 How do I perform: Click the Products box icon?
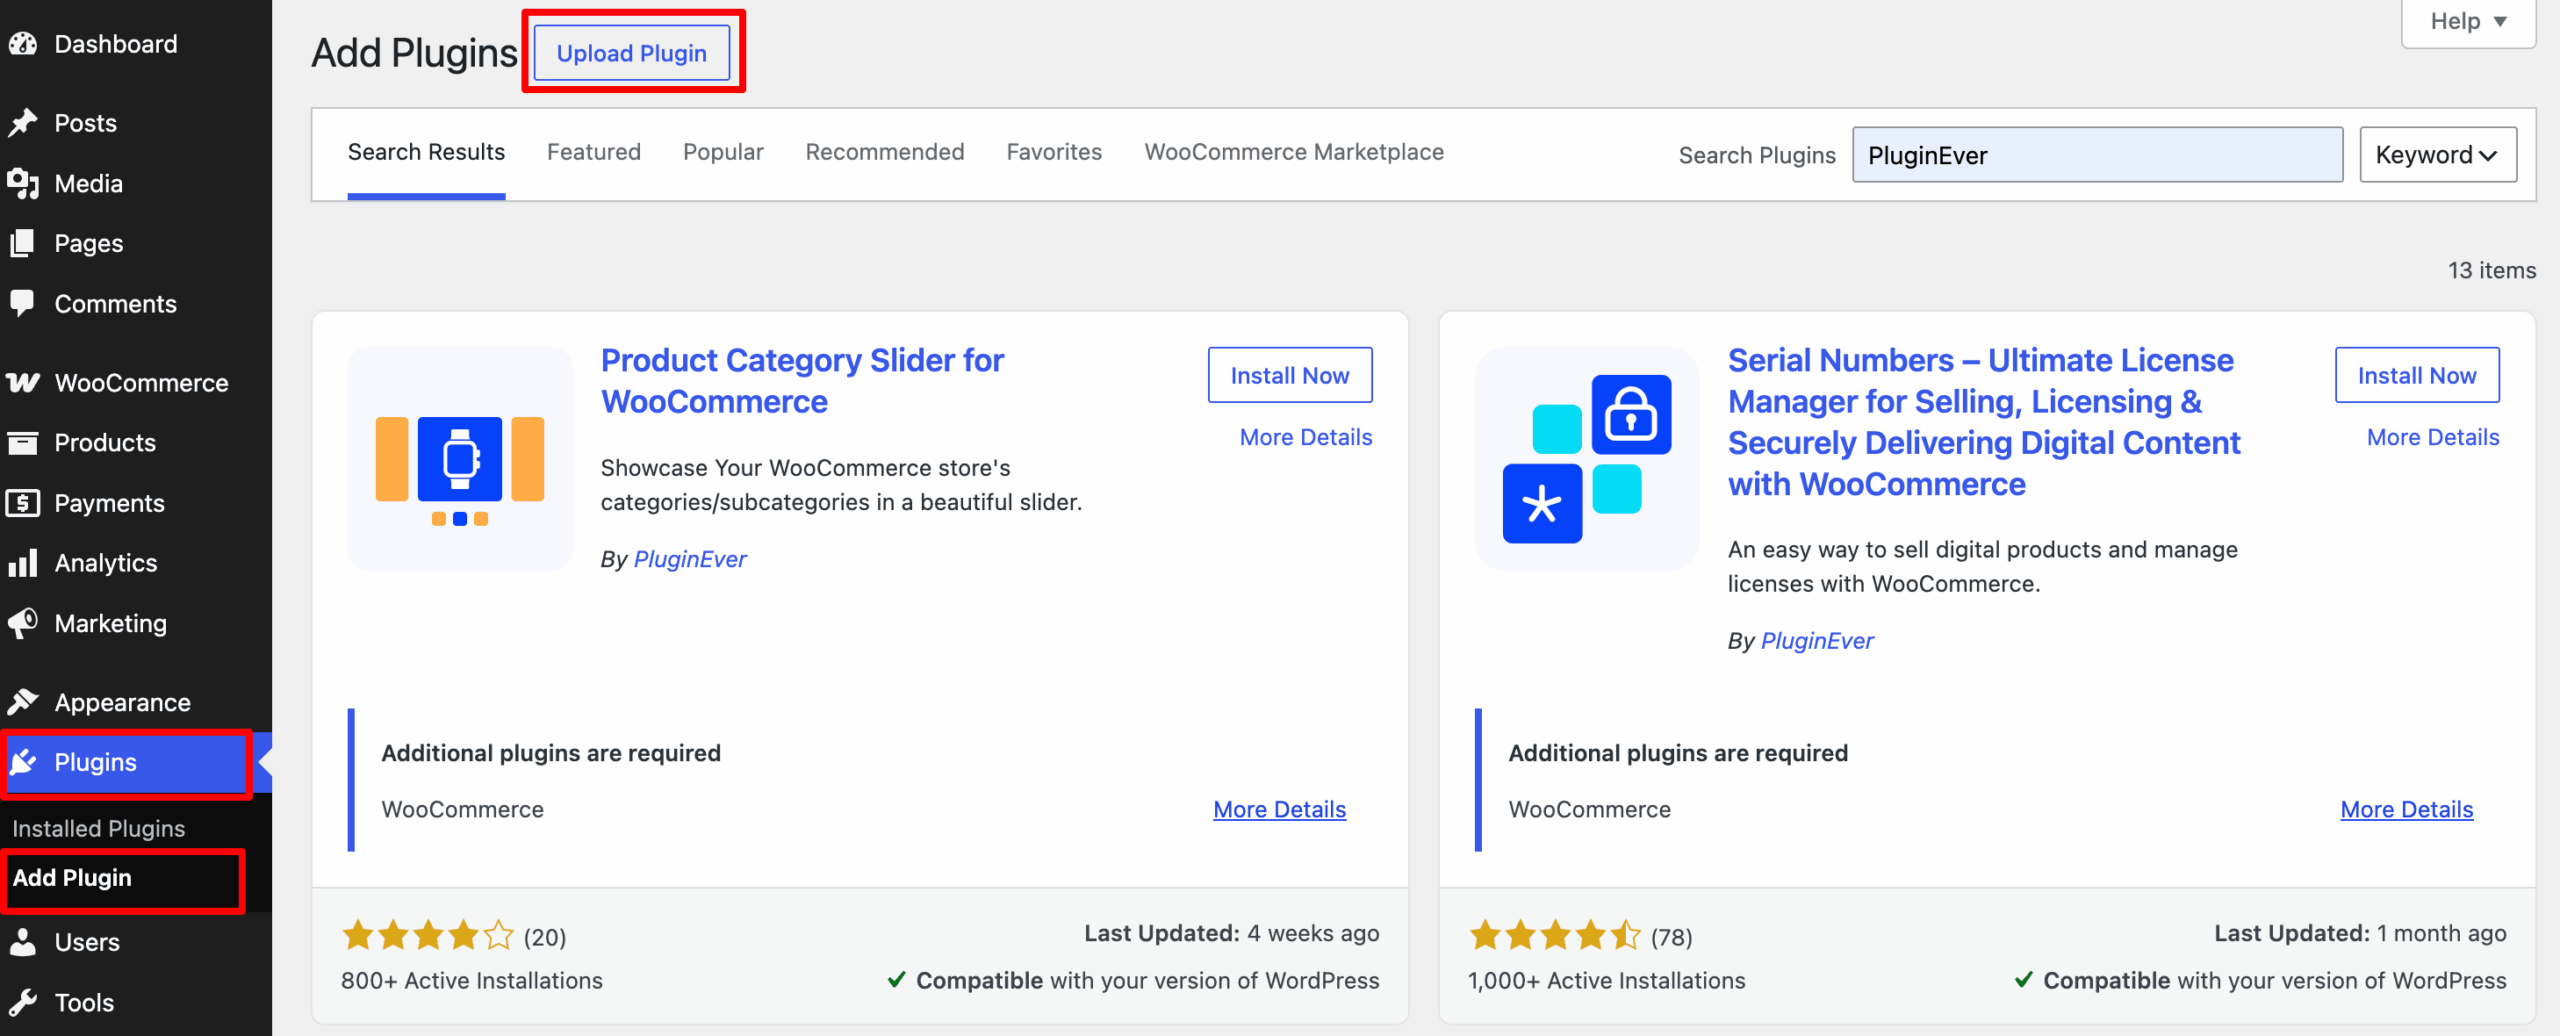23,443
